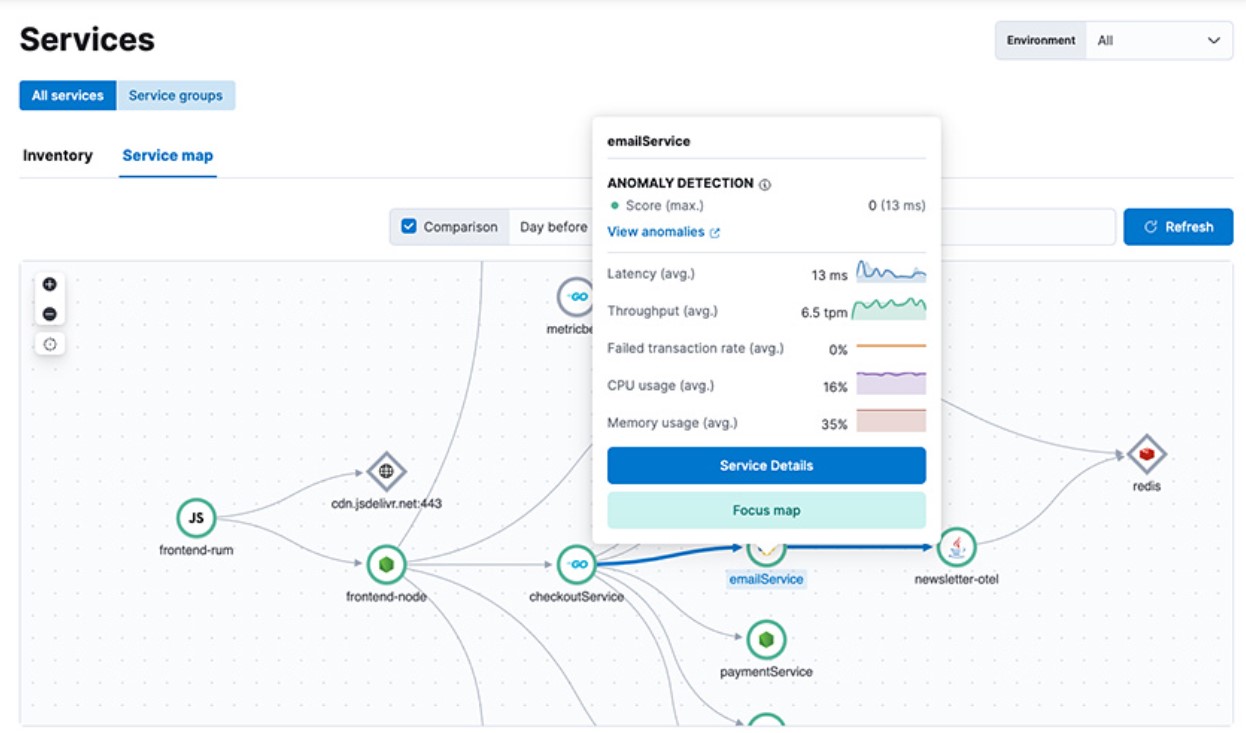Click the paymentService label text
This screenshot has height=733, width=1246.
[766, 672]
